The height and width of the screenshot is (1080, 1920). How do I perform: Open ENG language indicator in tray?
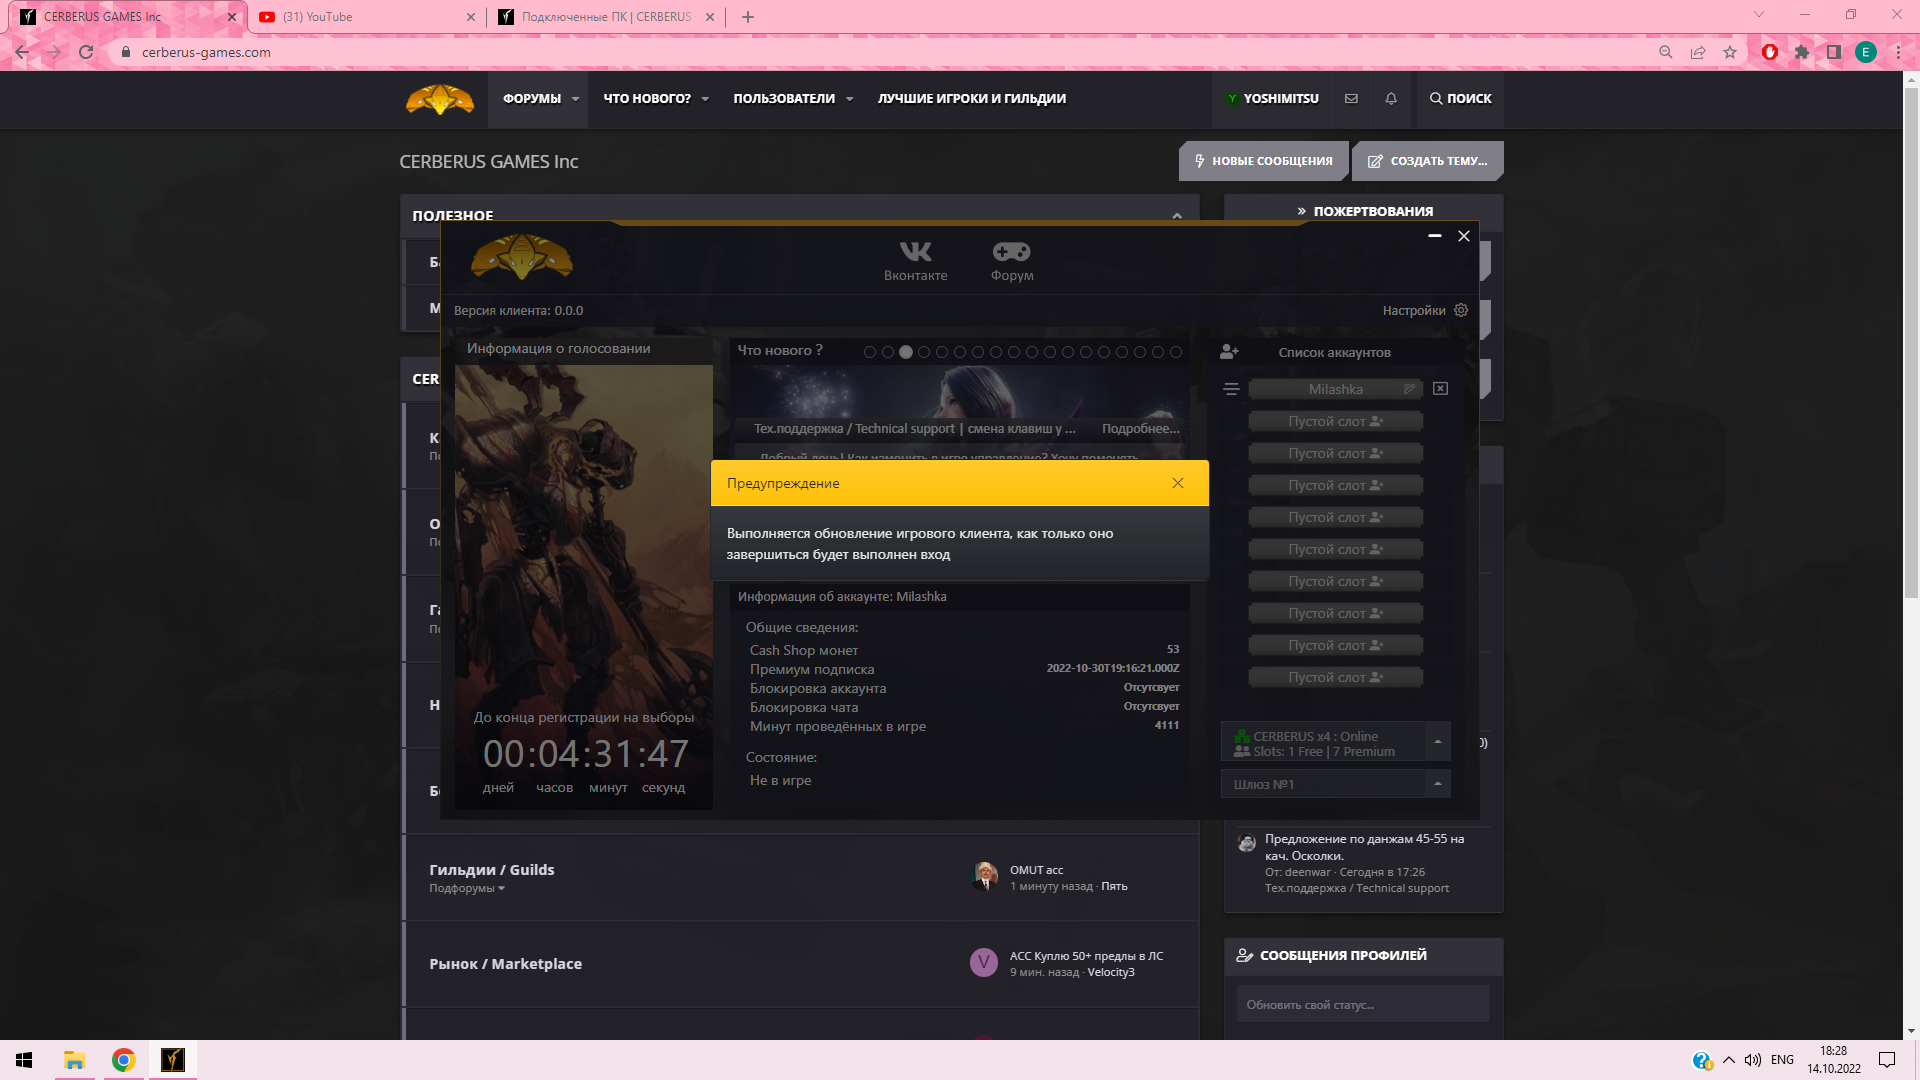[x=1782, y=1060]
